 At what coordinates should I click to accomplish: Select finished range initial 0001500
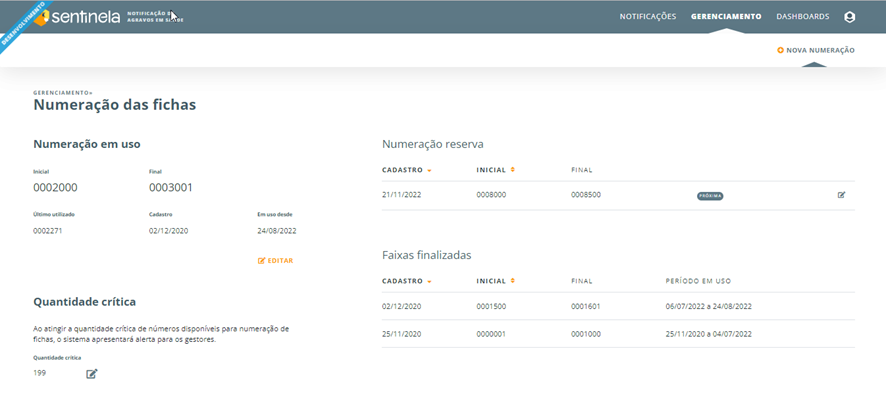coord(491,306)
